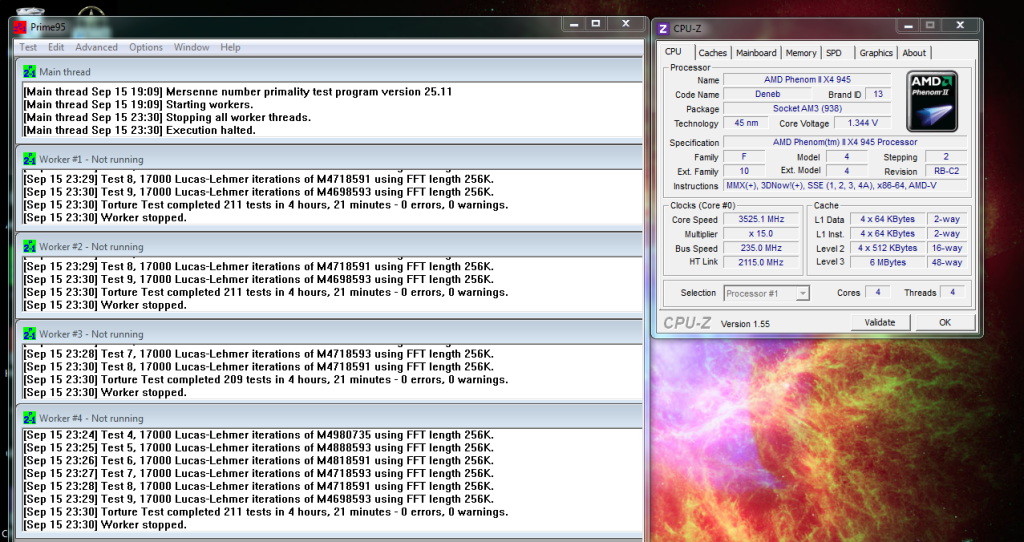Switch to the SPD tab
The width and height of the screenshot is (1024, 542).
click(834, 53)
